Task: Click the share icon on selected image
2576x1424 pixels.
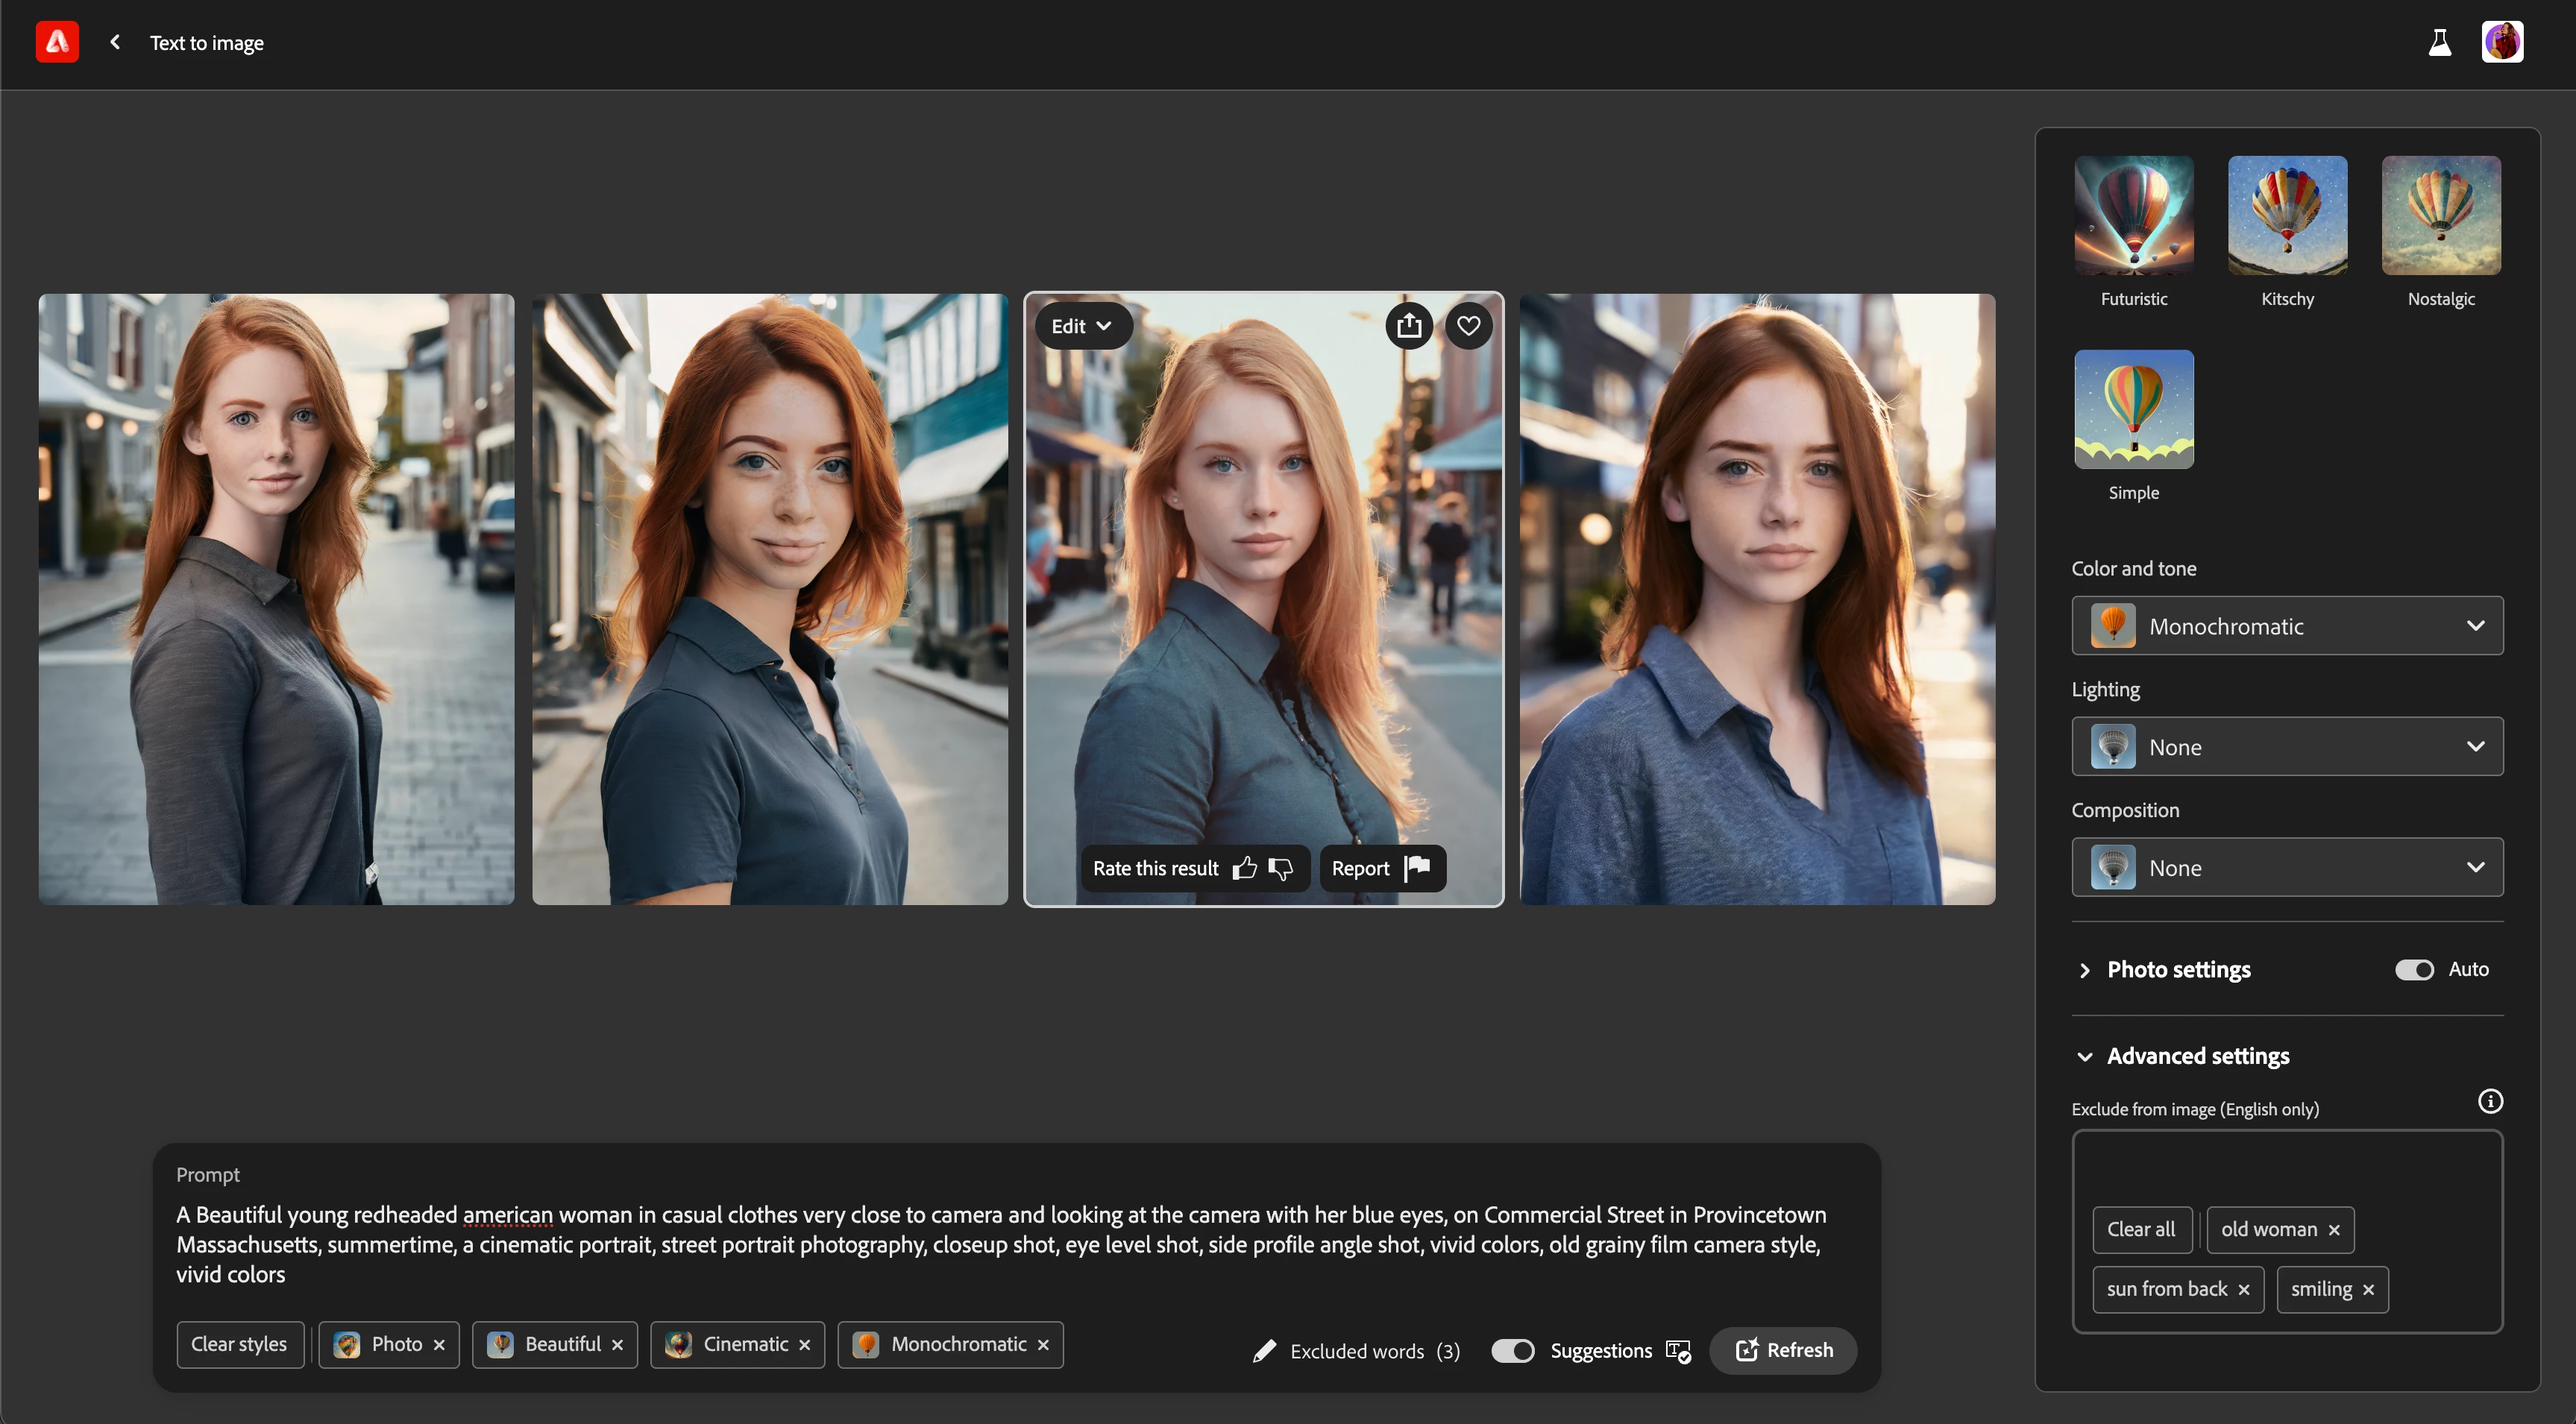Action: pos(1409,326)
